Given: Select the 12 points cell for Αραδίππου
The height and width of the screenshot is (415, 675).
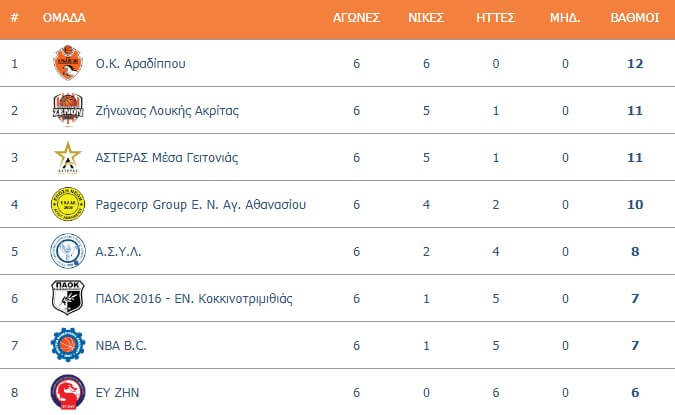Looking at the screenshot, I should pos(635,64).
